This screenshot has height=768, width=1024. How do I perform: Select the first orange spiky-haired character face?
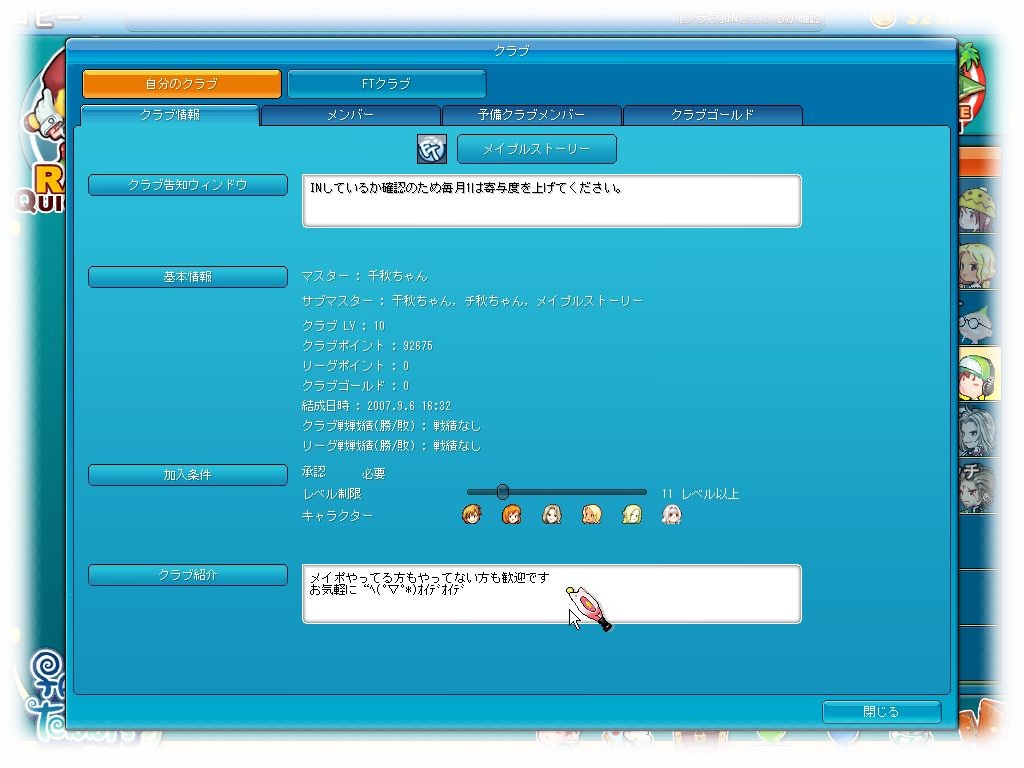pyautogui.click(x=472, y=515)
